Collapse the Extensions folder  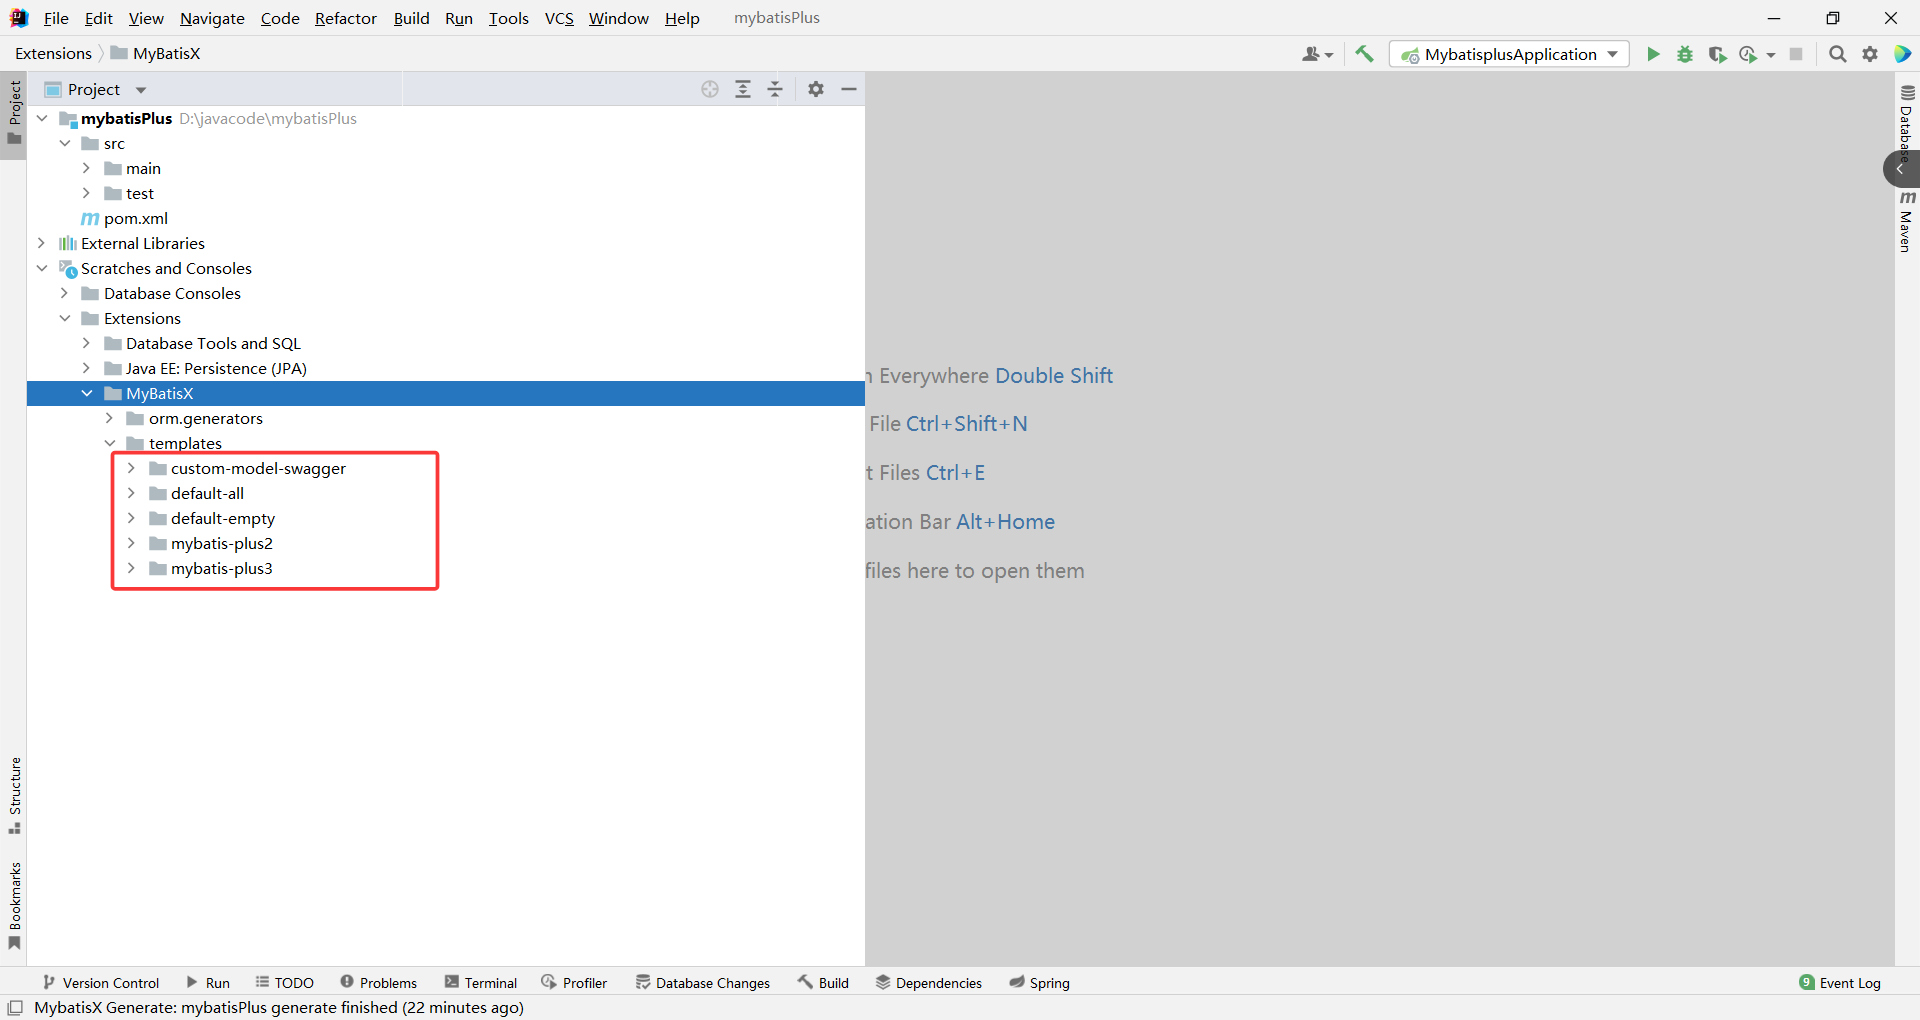click(x=65, y=318)
